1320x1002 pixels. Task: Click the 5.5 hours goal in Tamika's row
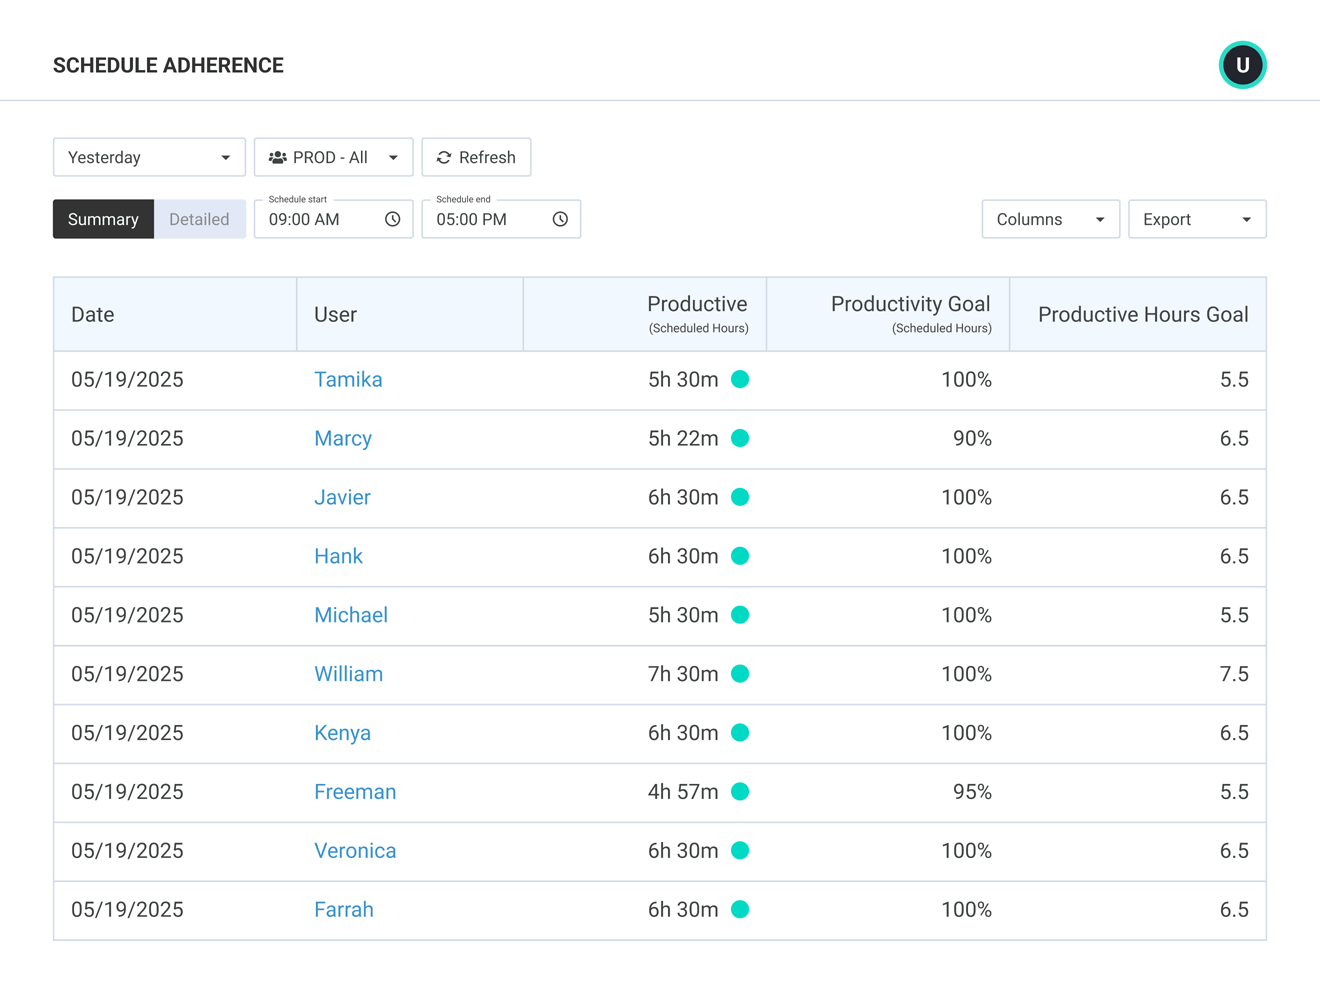tap(1234, 379)
